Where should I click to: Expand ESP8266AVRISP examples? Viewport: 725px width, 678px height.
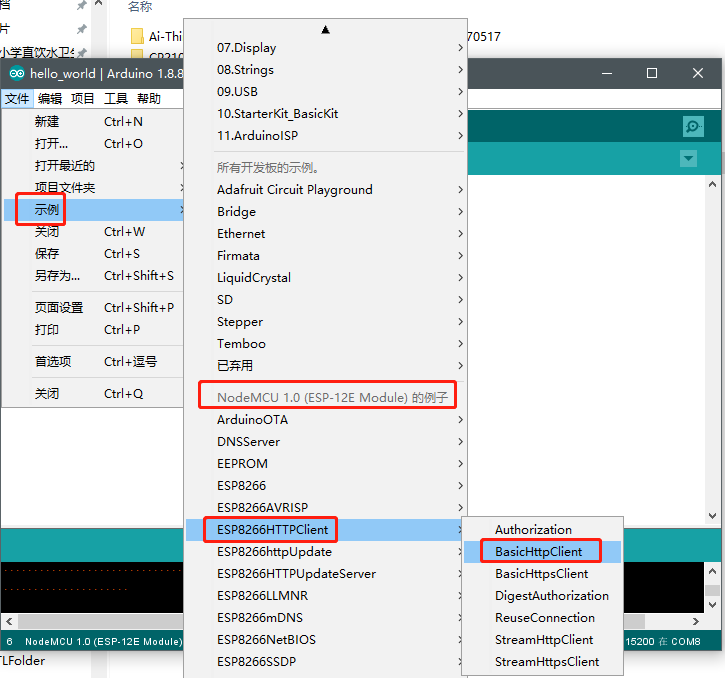[x=326, y=507]
